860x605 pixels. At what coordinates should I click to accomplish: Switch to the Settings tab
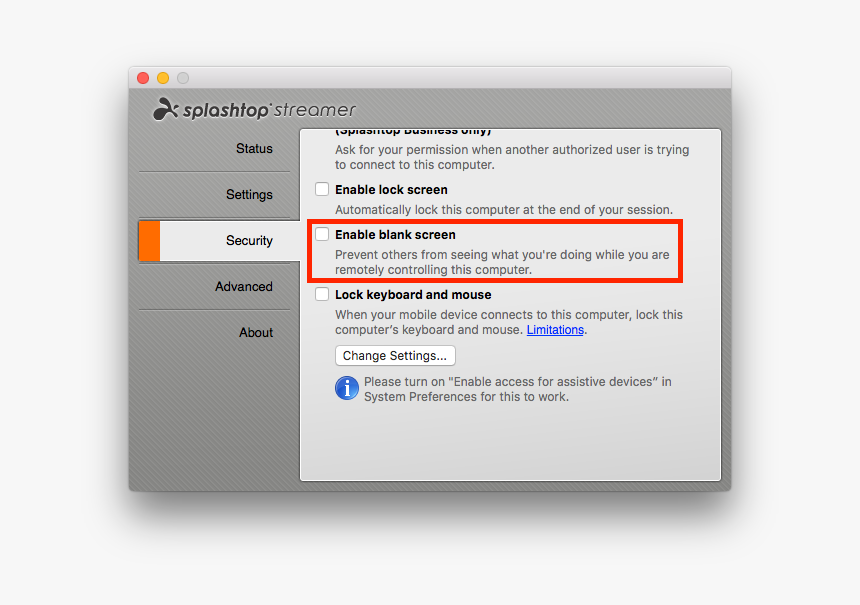click(x=249, y=195)
